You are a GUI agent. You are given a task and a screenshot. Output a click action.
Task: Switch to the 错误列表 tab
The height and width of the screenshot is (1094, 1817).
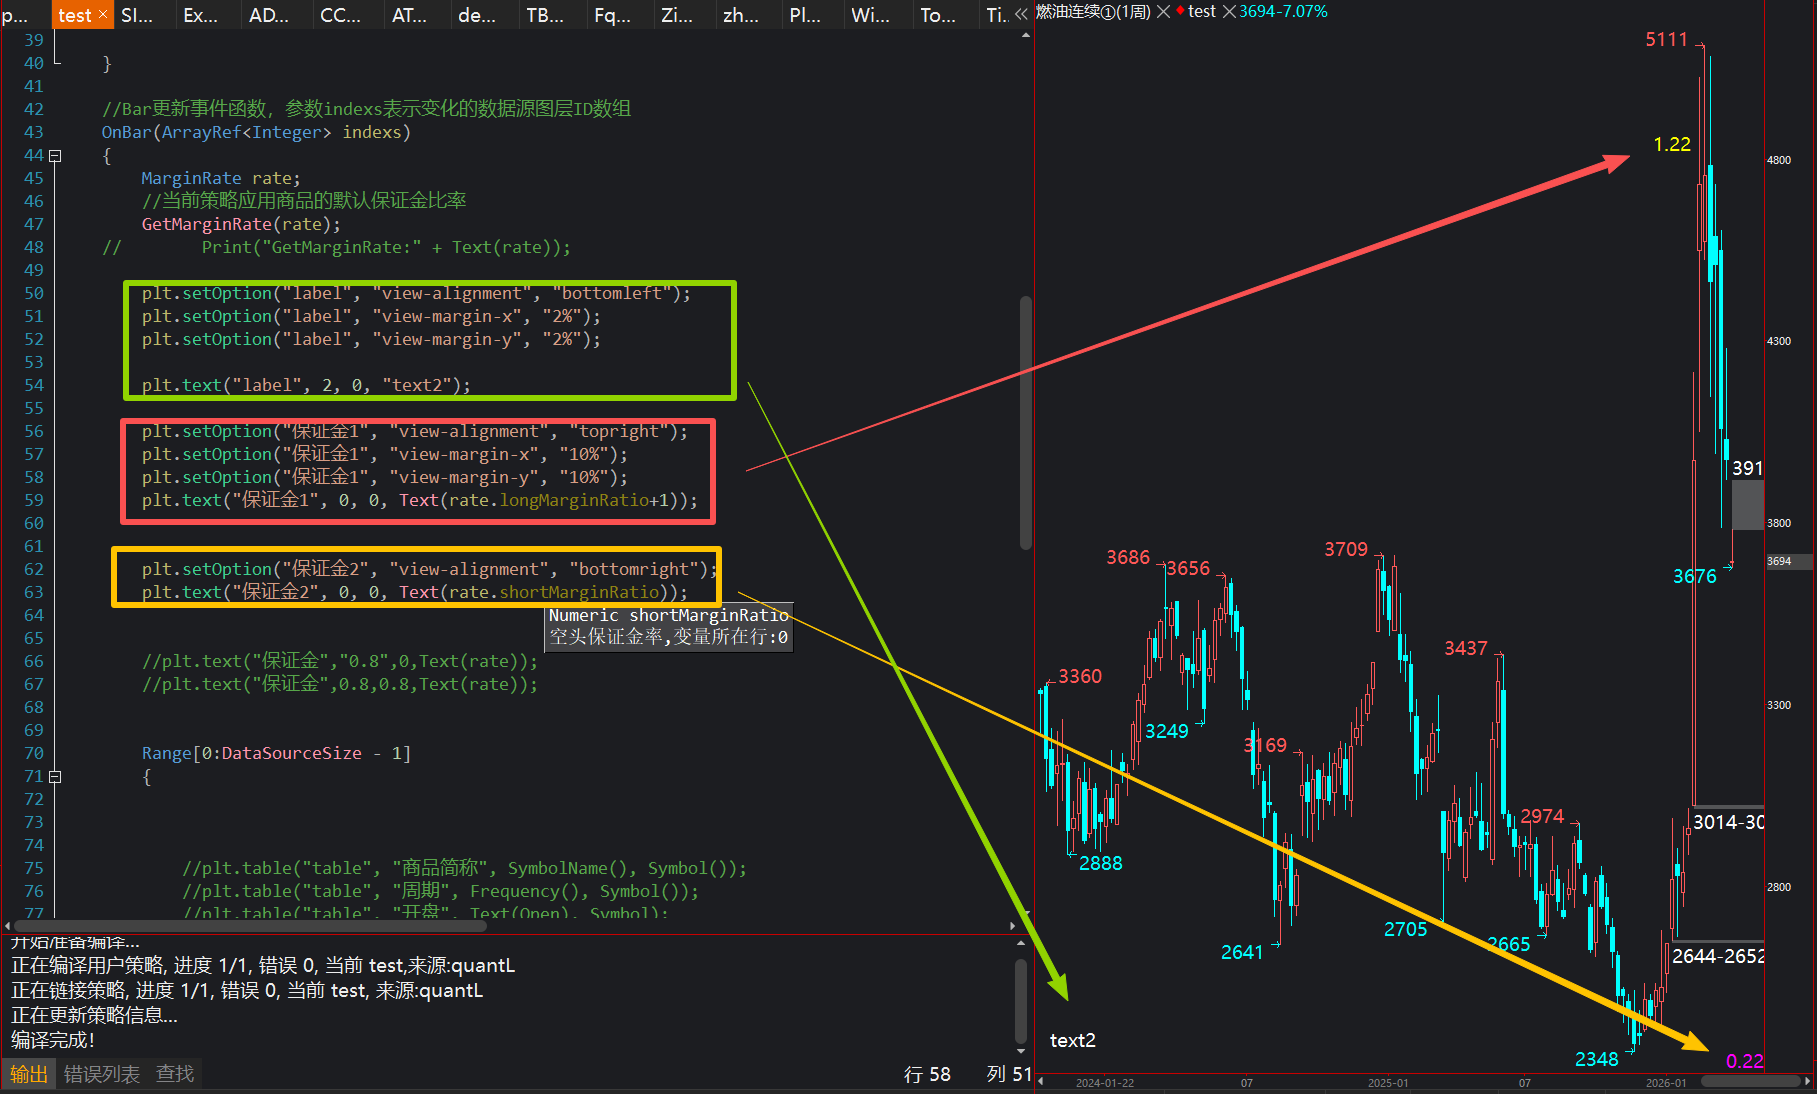click(101, 1074)
